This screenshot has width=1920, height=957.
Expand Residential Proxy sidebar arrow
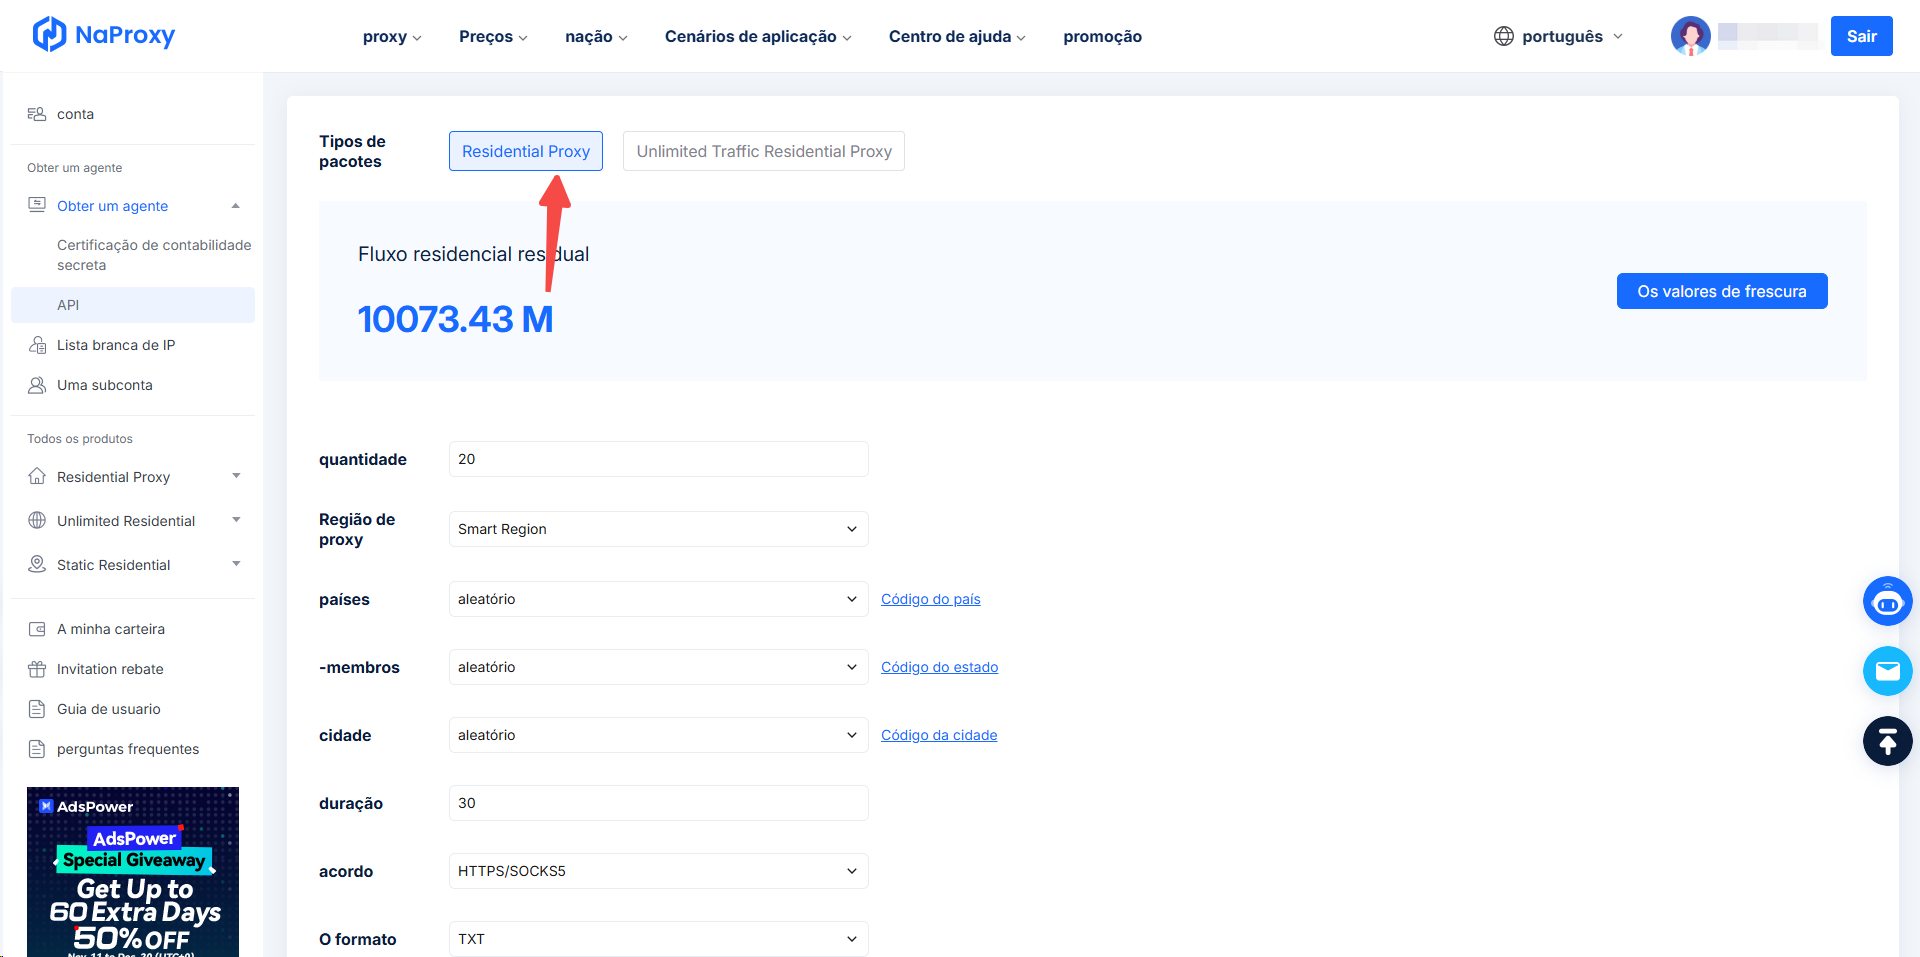click(x=236, y=476)
